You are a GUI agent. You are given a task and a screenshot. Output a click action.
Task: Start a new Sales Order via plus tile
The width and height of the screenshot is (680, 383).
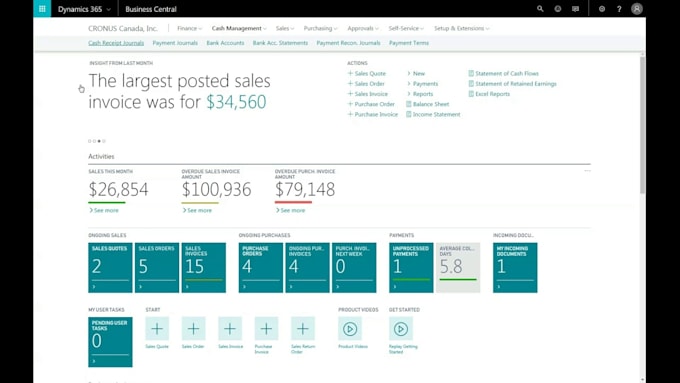[x=193, y=329]
